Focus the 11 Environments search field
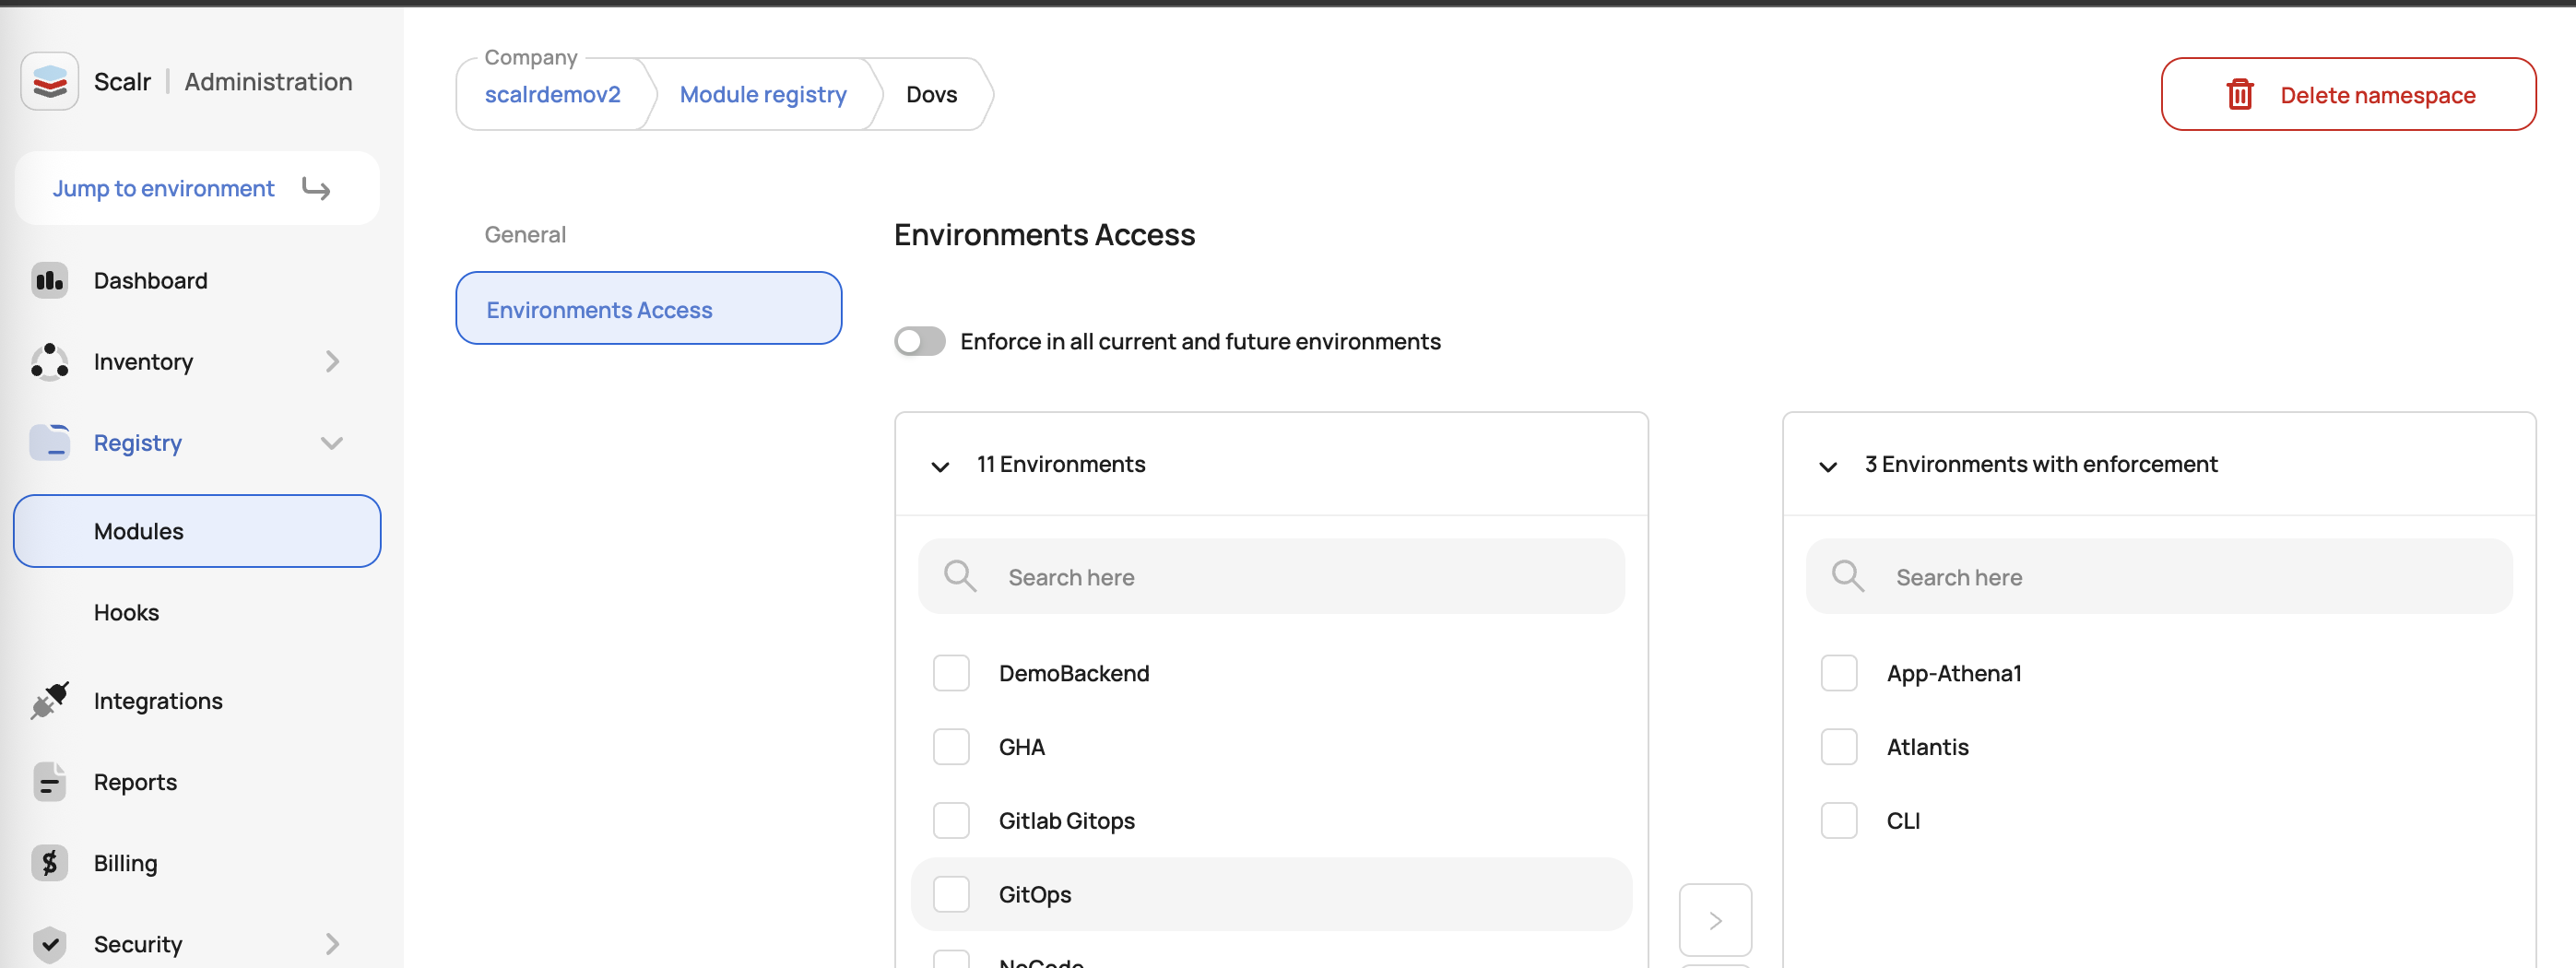This screenshot has height=968, width=2576. point(1271,576)
